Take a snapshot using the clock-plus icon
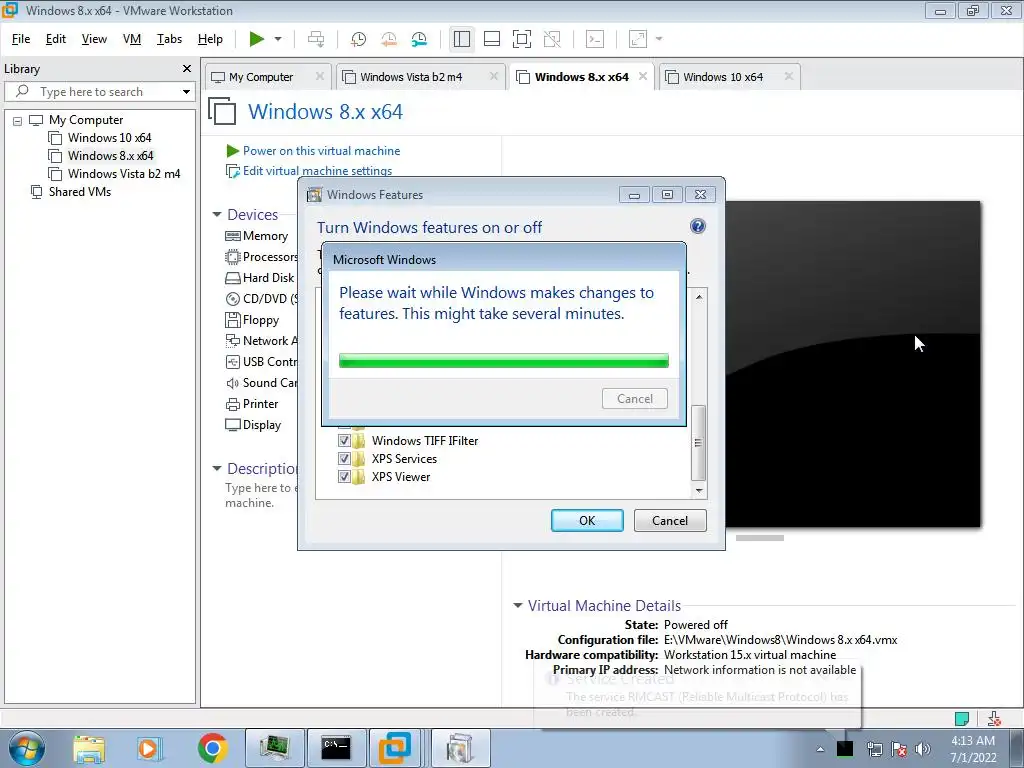This screenshot has width=1024, height=768. click(x=358, y=39)
